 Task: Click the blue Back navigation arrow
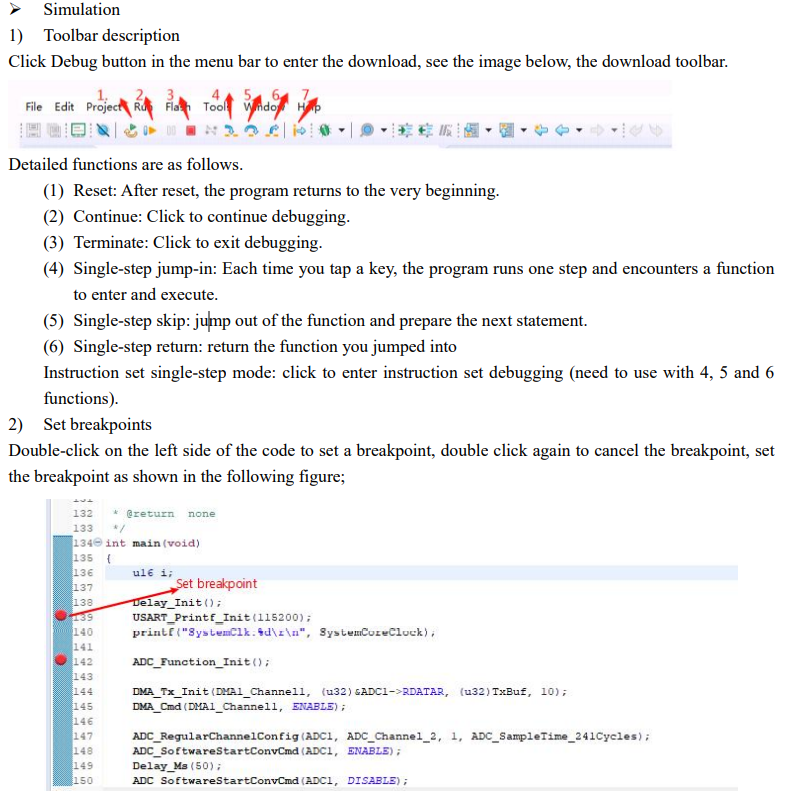(562, 131)
